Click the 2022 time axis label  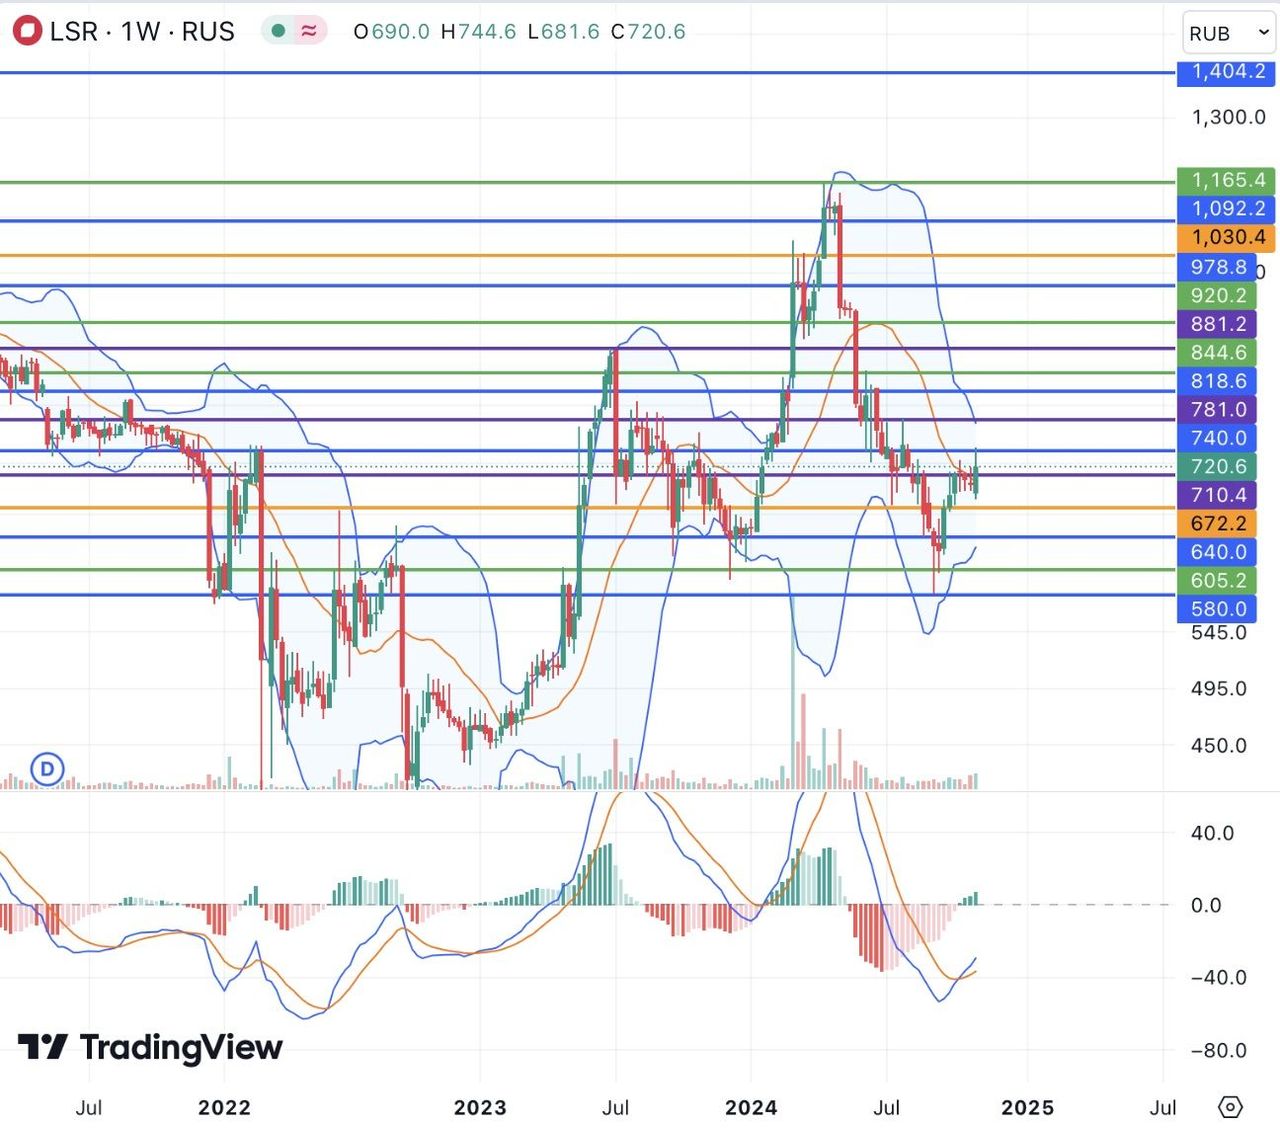[x=224, y=1107]
